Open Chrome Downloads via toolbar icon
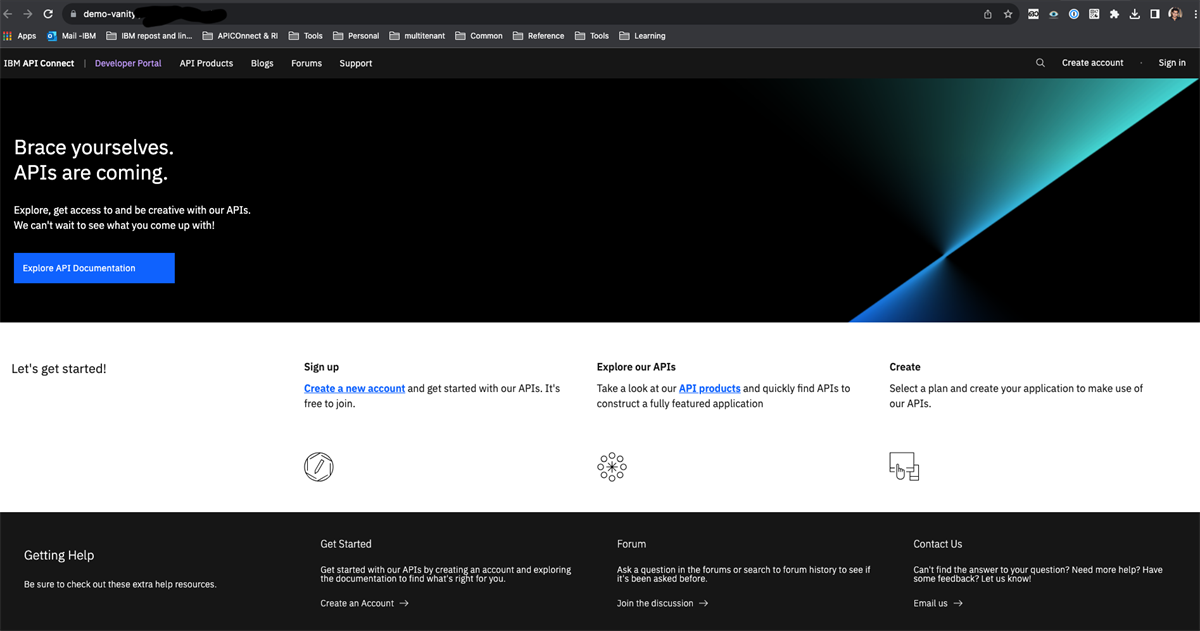This screenshot has height=631, width=1200. click(x=1133, y=14)
